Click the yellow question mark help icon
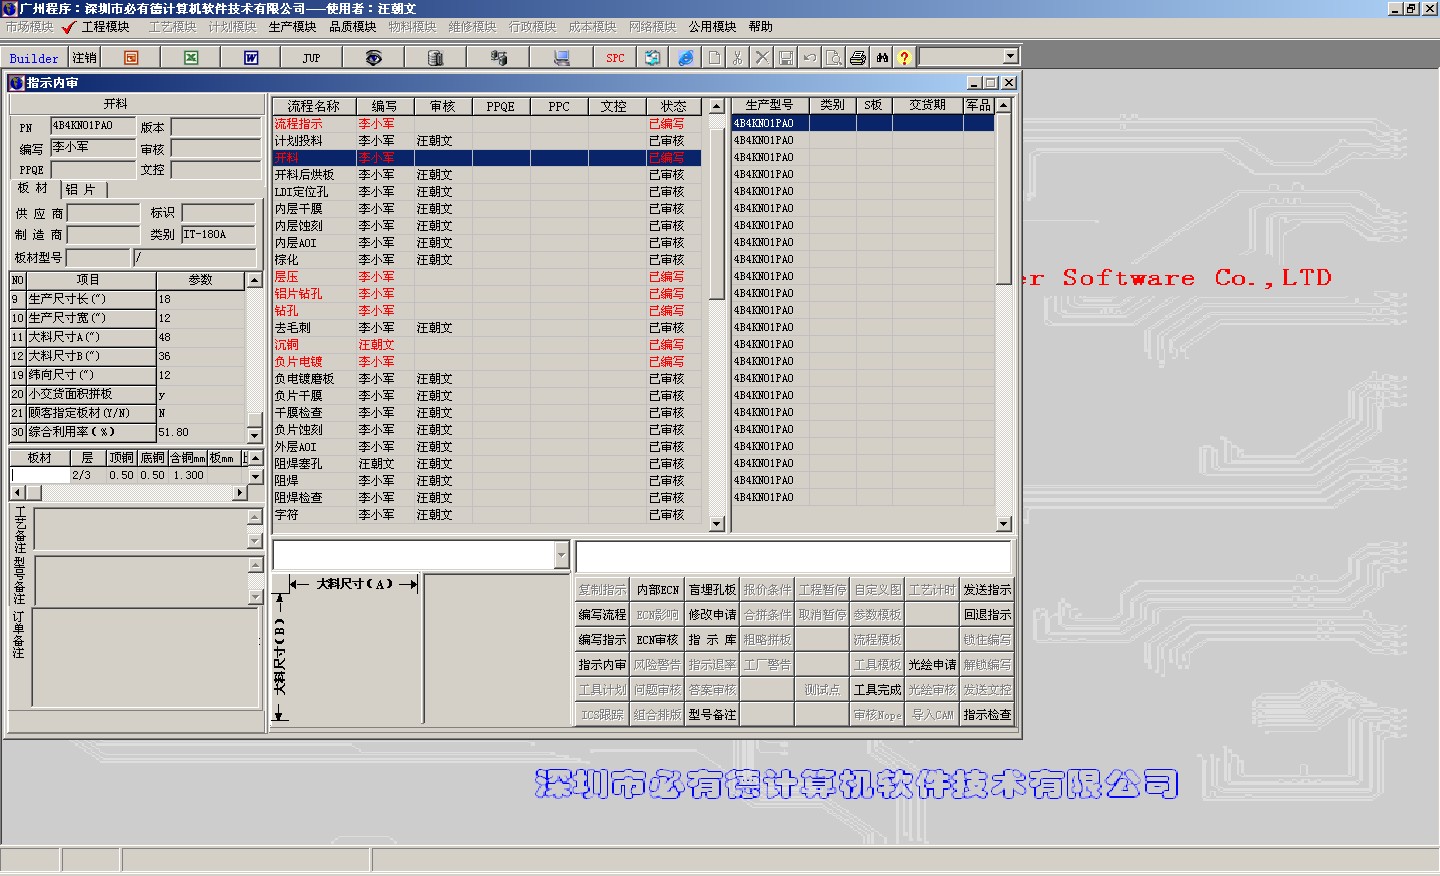Viewport: 1440px width, 876px height. tap(904, 58)
